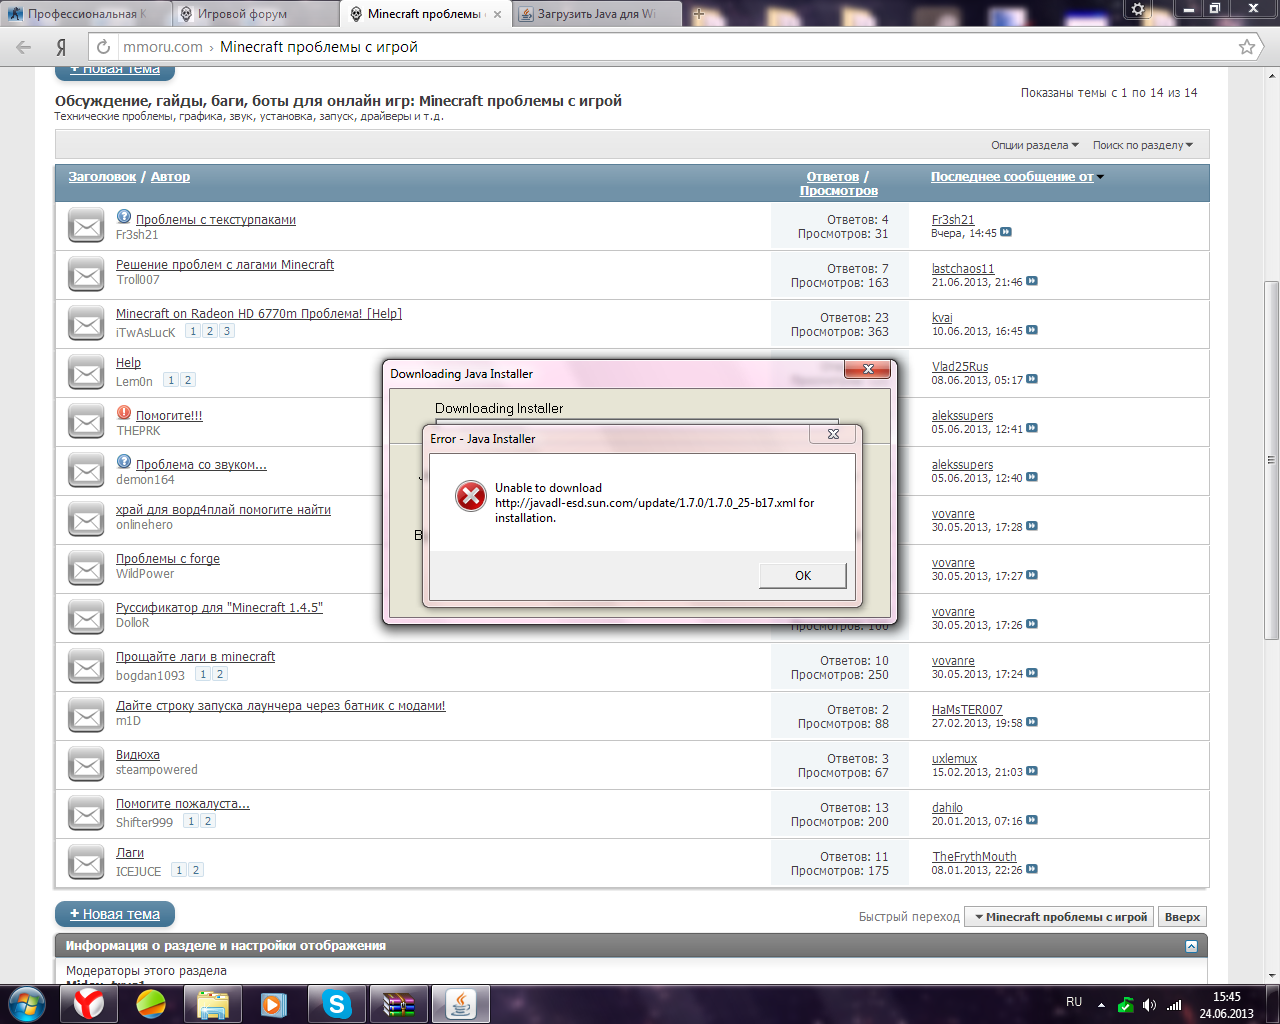This screenshot has width=1280, height=1024.
Task: Show hidden tray icons arrow
Action: tap(1101, 1005)
